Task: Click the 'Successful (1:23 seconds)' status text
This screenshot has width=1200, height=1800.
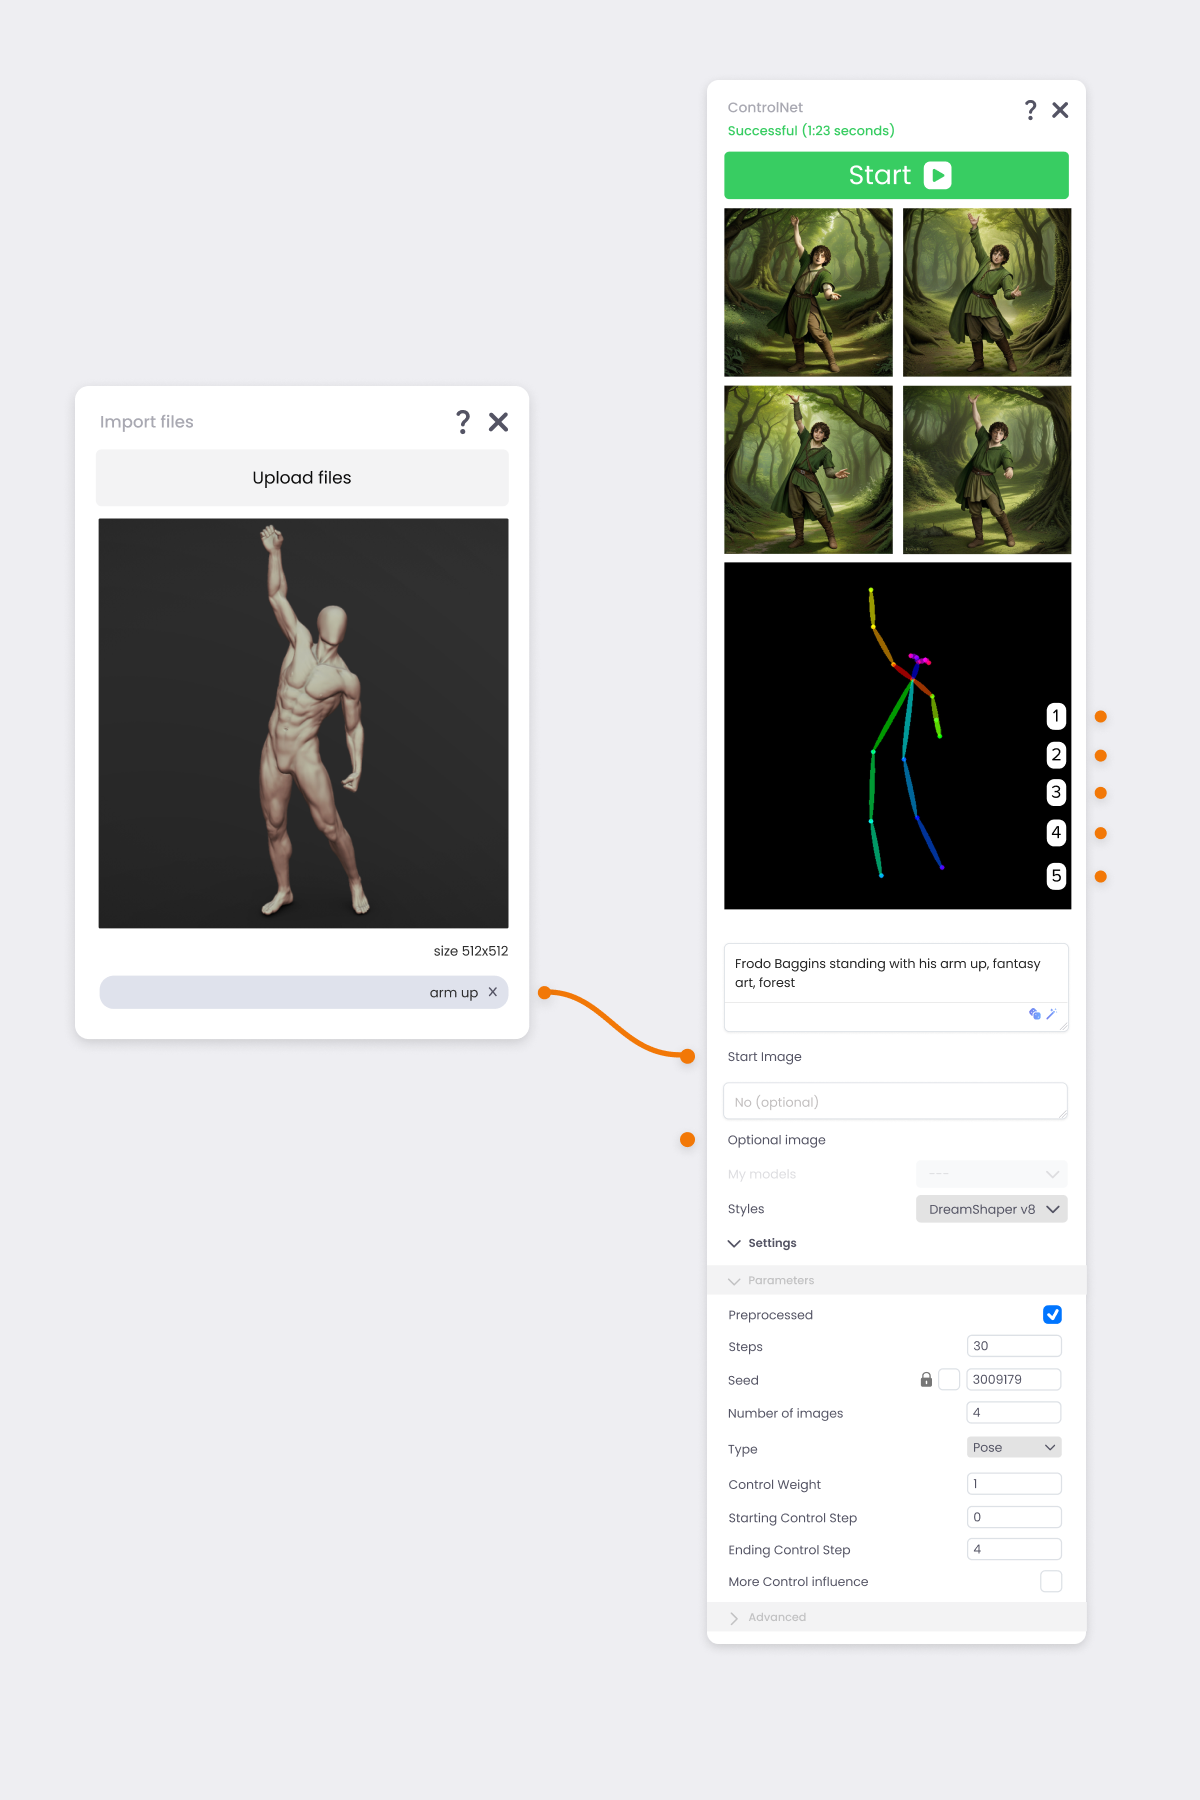Action: (811, 131)
